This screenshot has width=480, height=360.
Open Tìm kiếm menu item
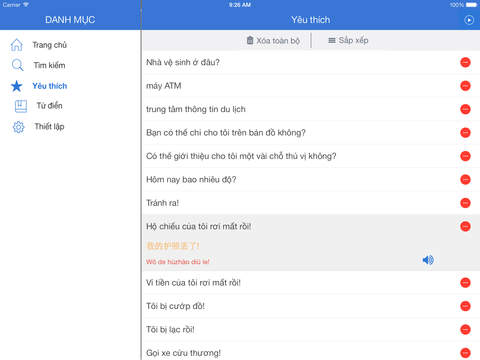point(49,65)
